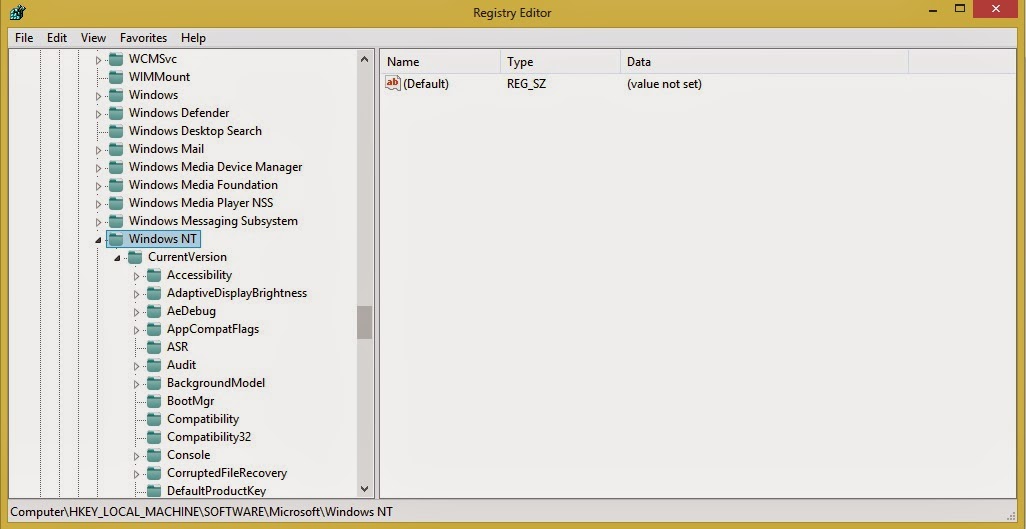
Task: Click the tree scrollbar up arrow
Action: 364,59
